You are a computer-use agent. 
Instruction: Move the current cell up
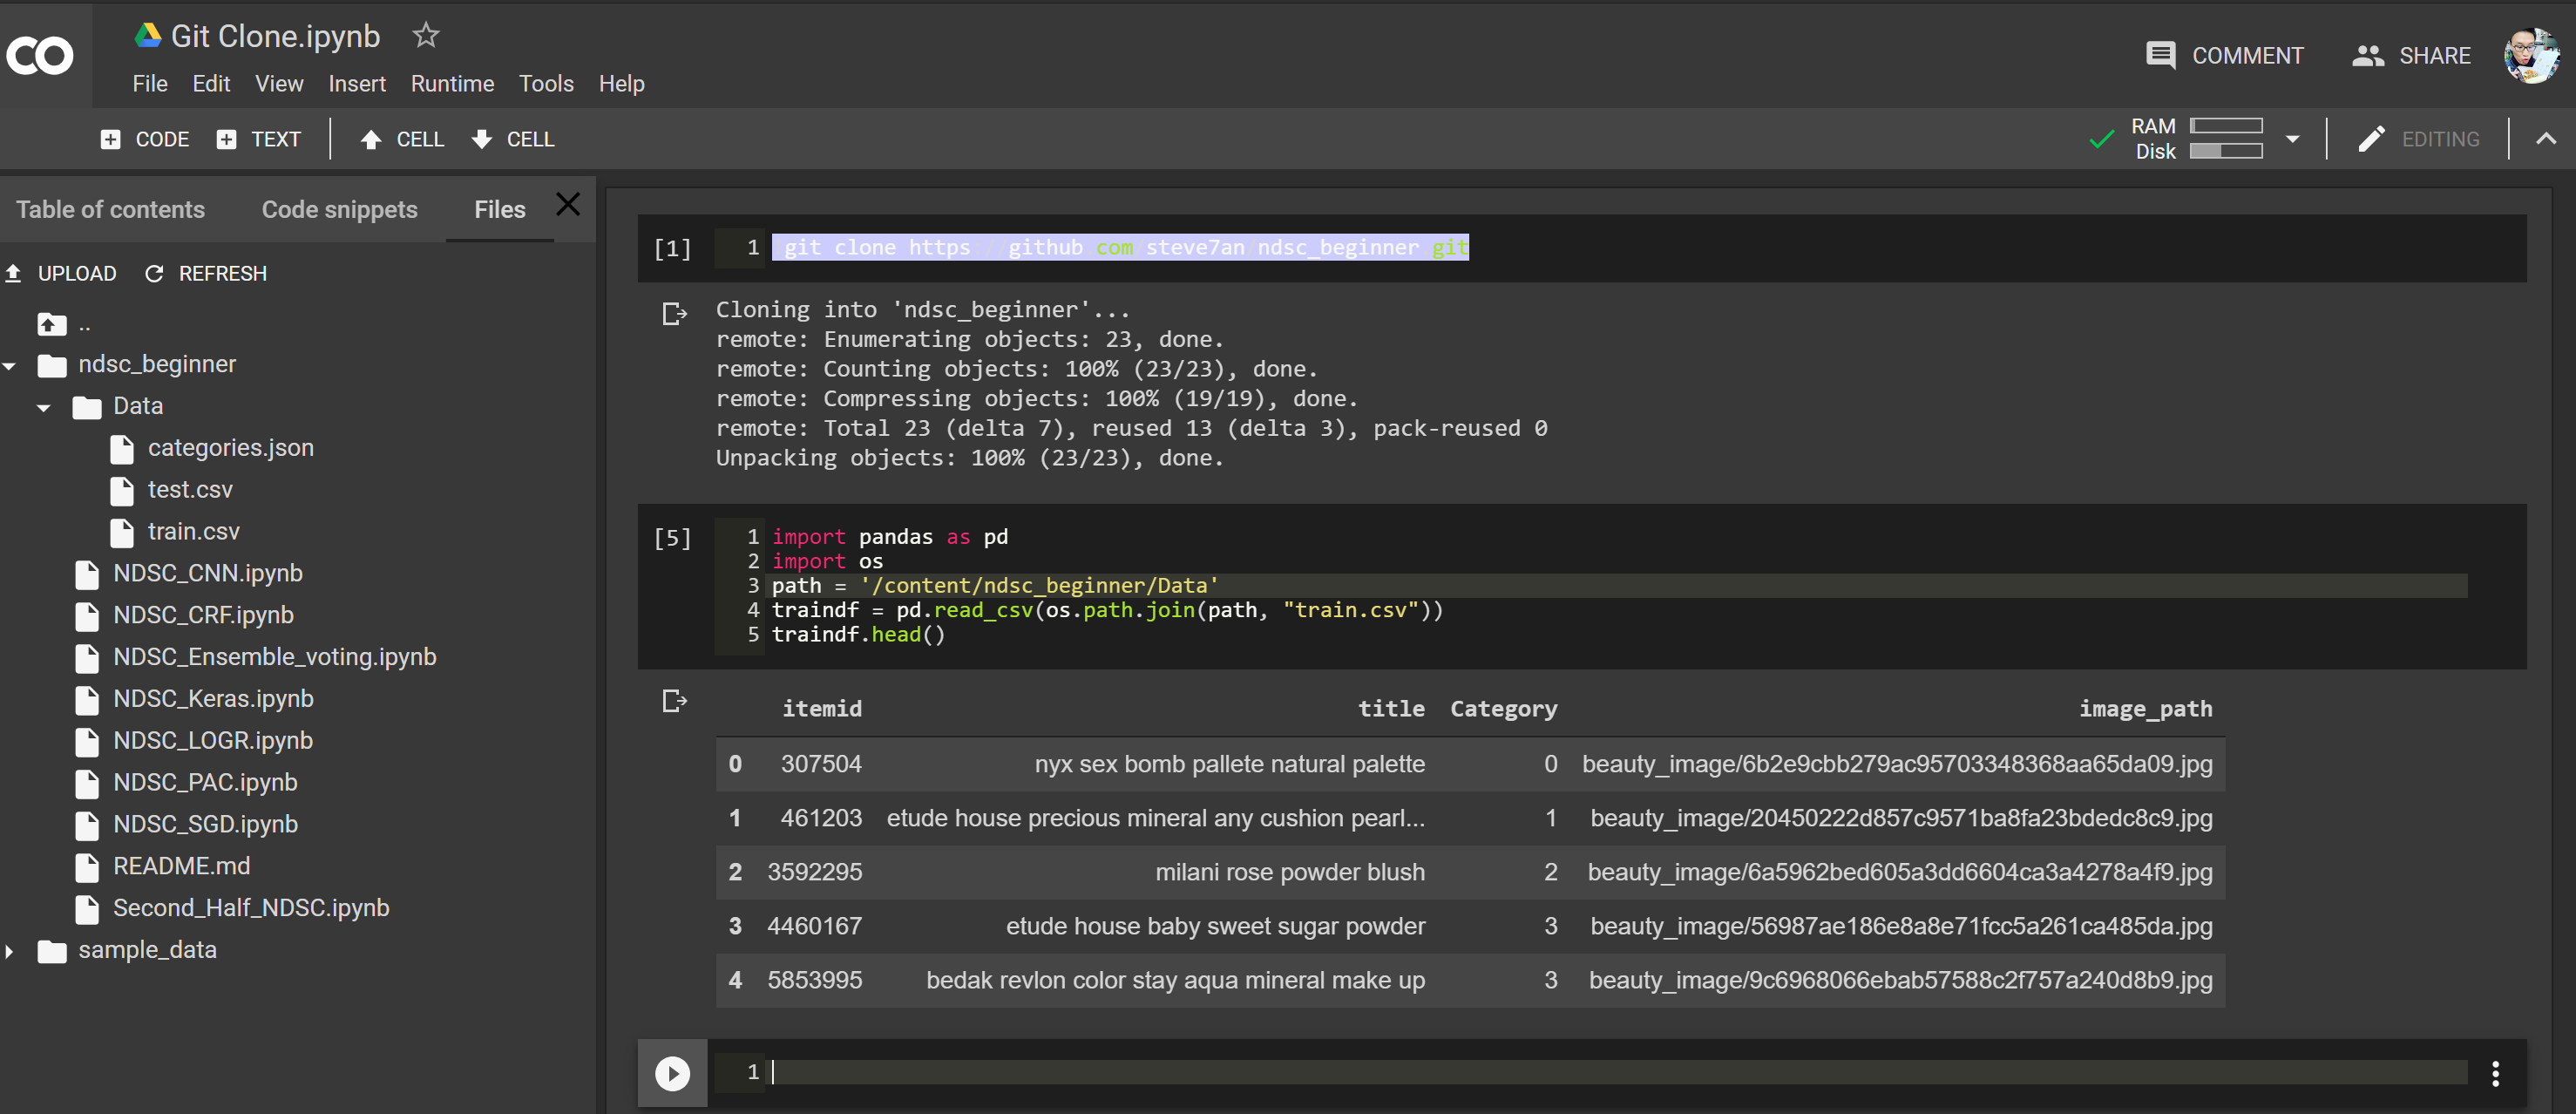(403, 139)
